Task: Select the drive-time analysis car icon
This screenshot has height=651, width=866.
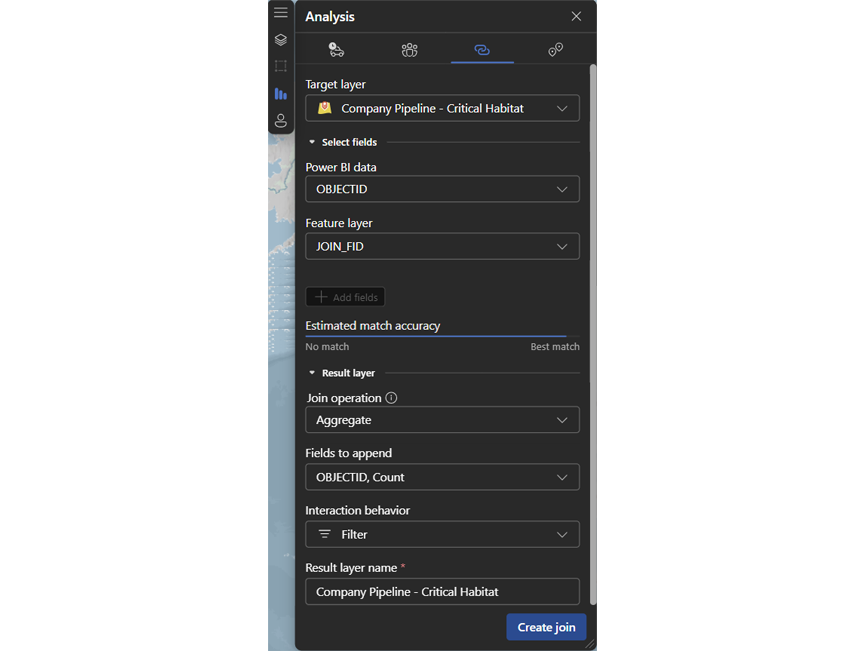Action: click(x=336, y=48)
